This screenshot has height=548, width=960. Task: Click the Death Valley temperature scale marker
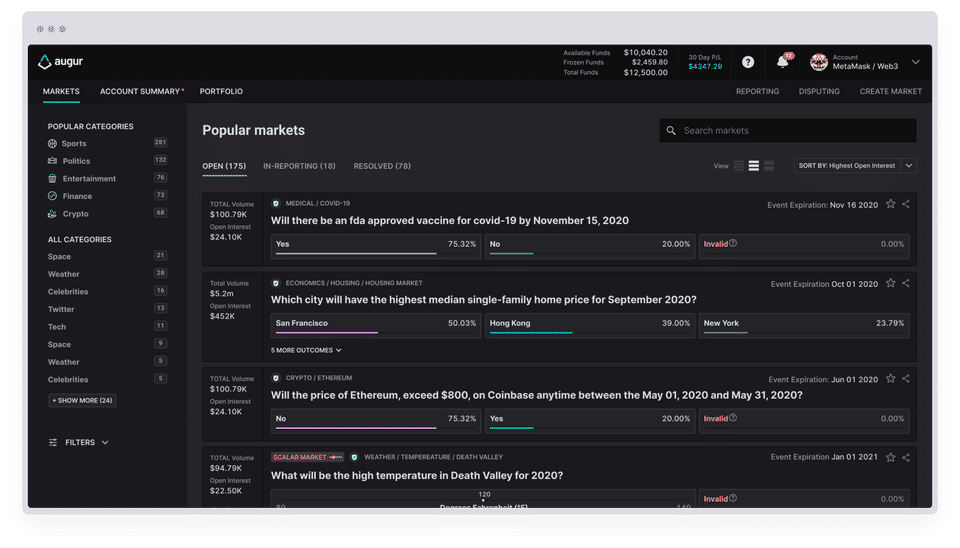tap(484, 500)
